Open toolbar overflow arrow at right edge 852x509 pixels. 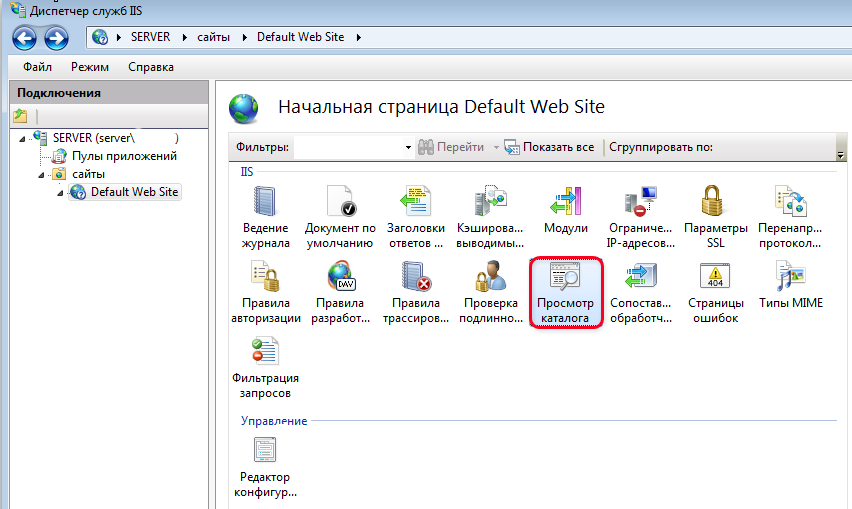(x=841, y=155)
